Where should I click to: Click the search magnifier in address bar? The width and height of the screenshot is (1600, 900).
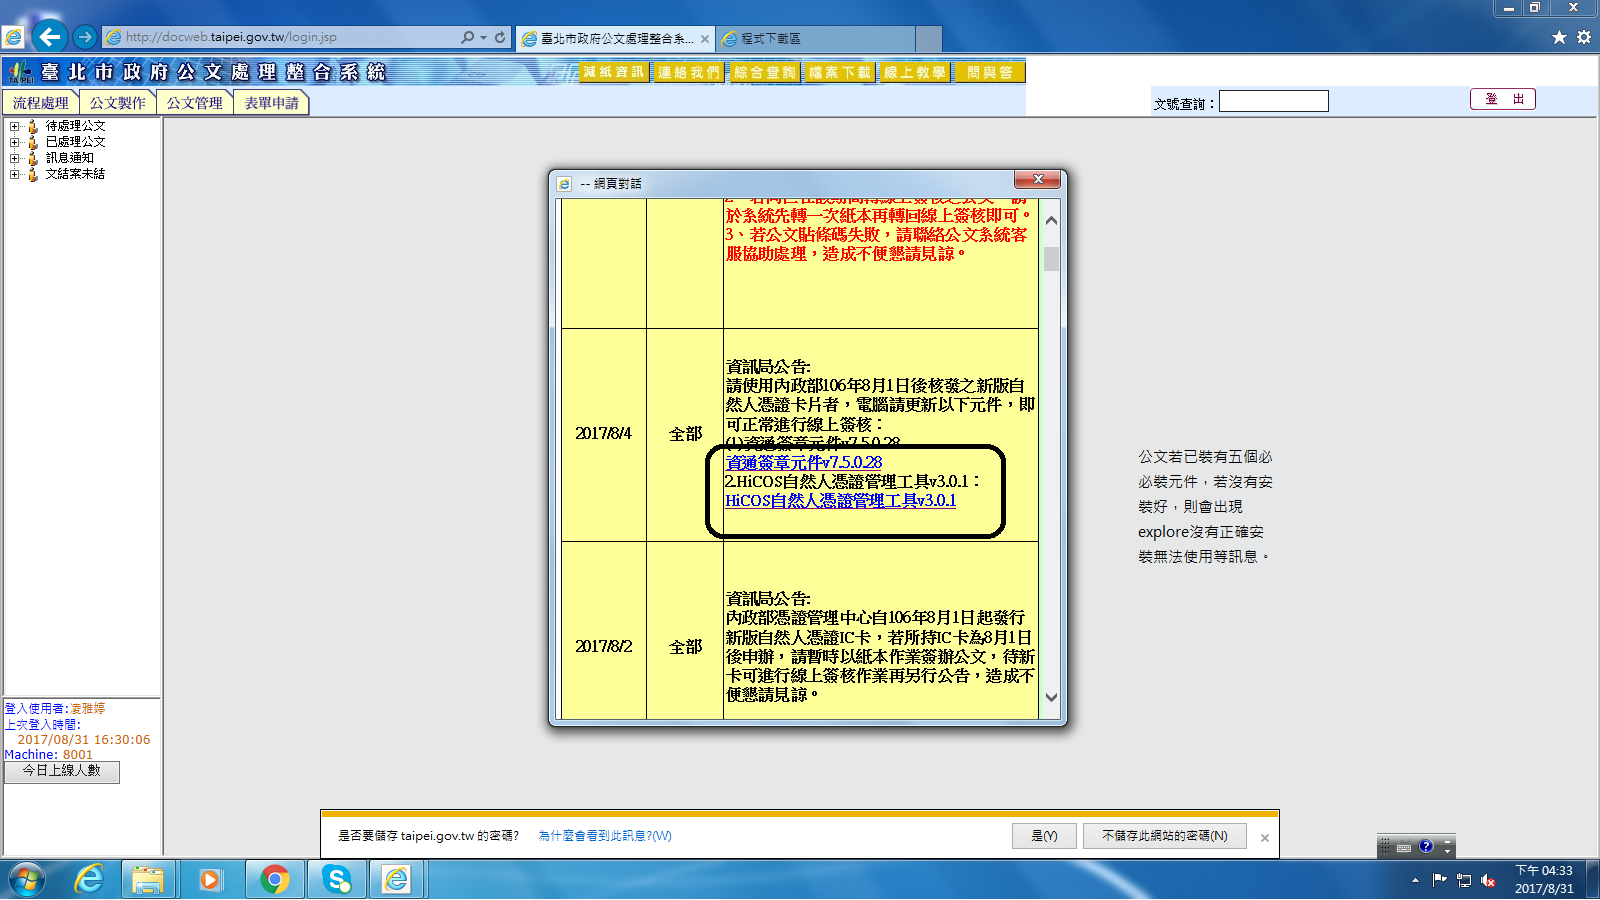[x=467, y=37]
